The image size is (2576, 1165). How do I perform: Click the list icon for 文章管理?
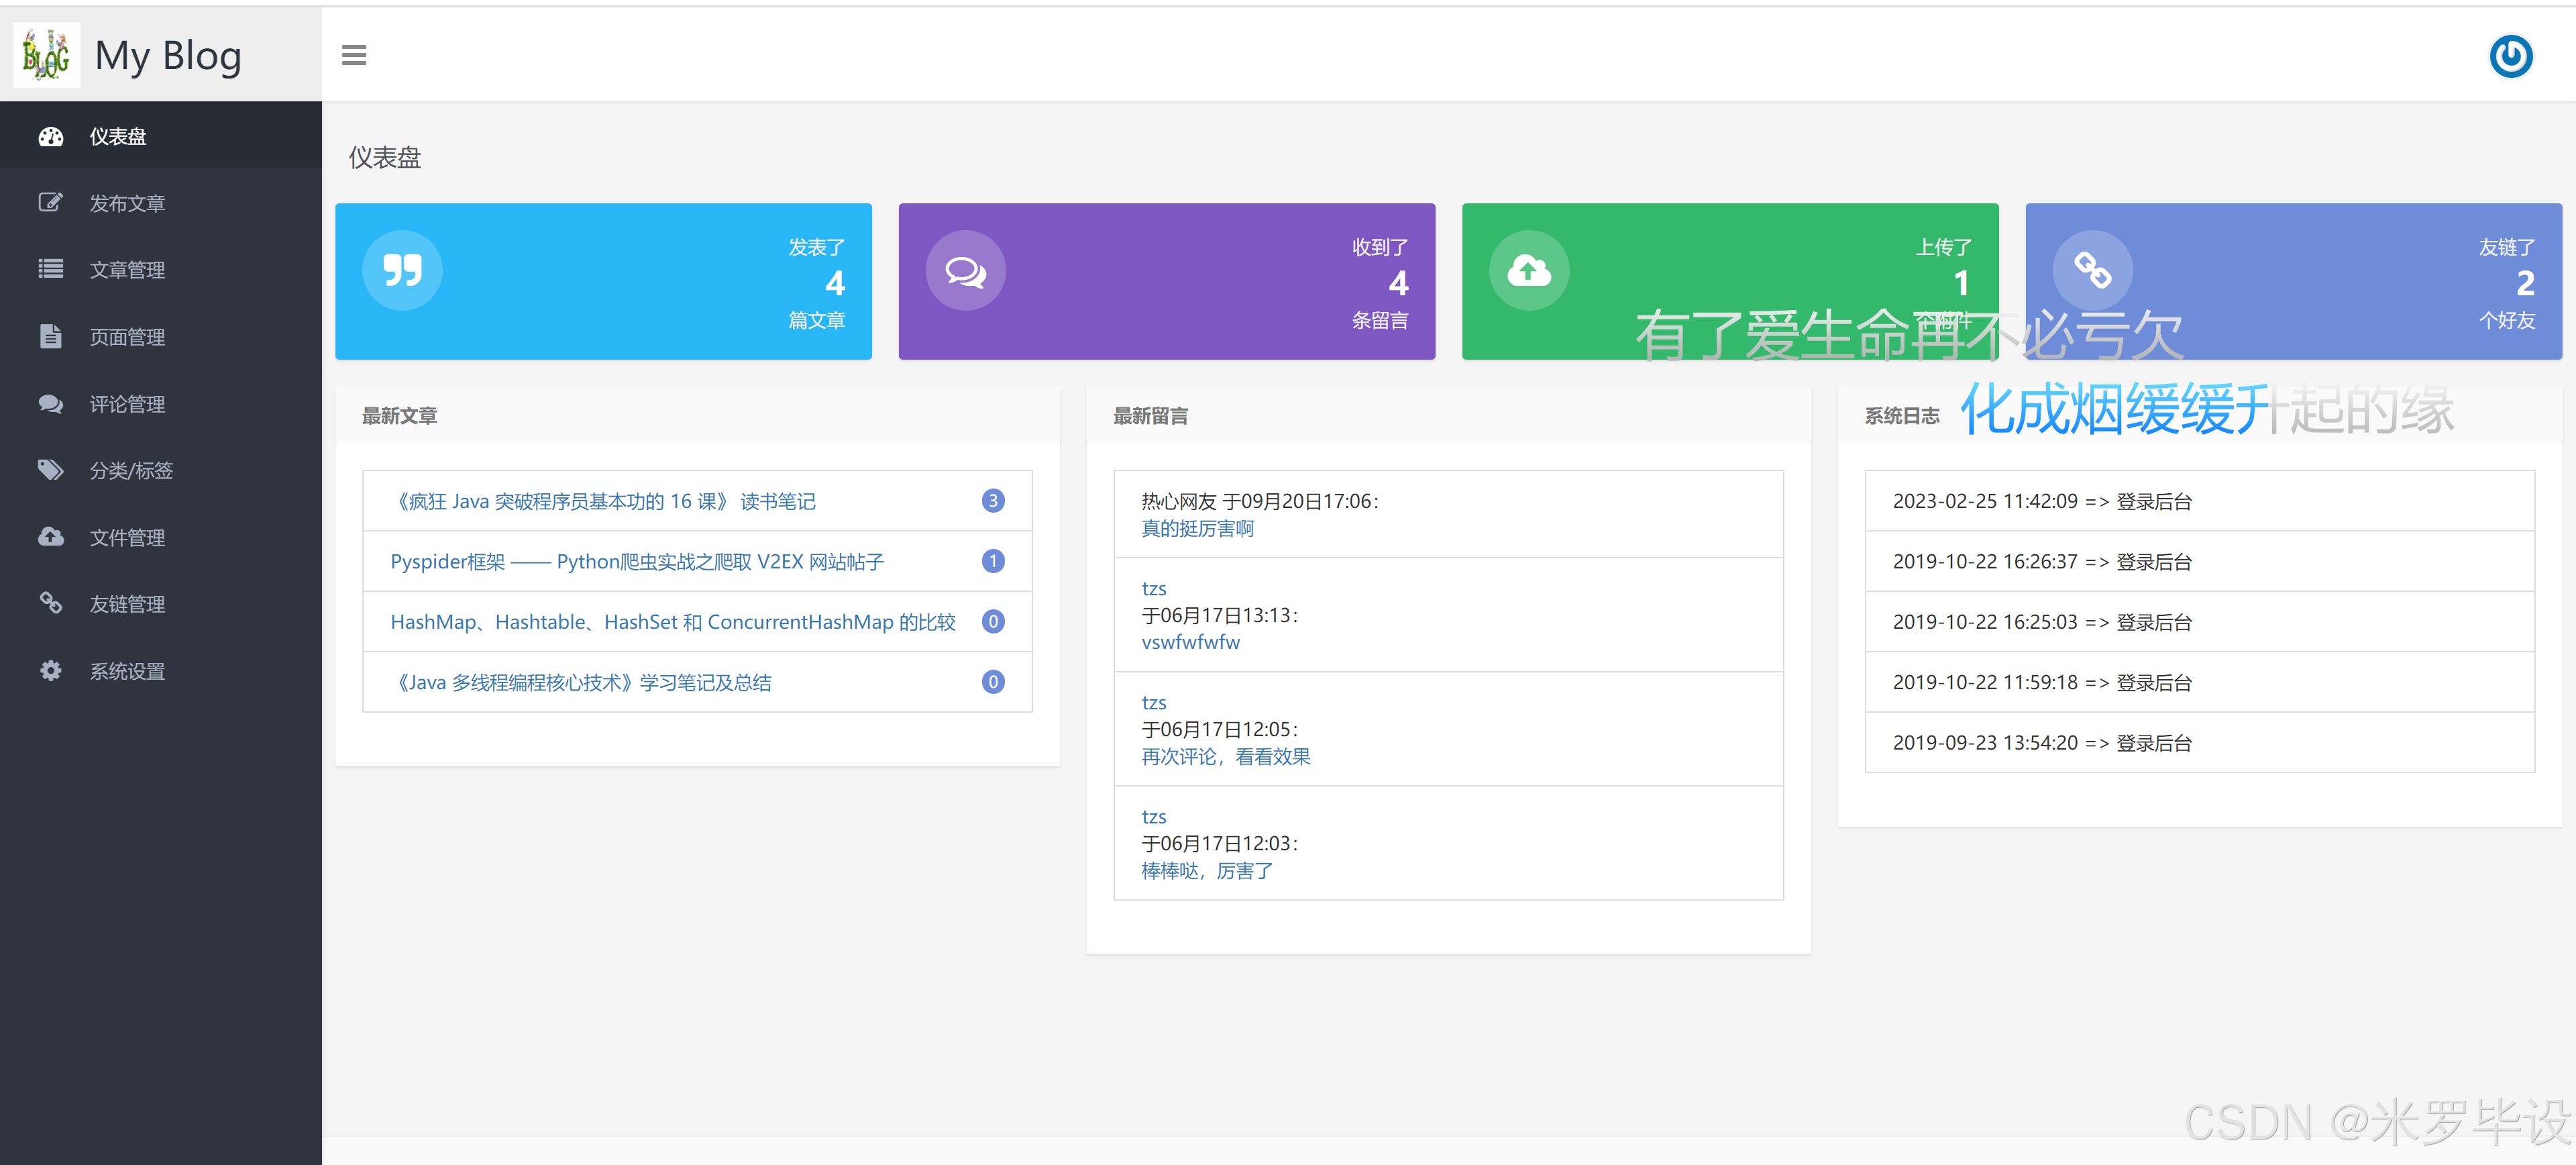tap(50, 269)
